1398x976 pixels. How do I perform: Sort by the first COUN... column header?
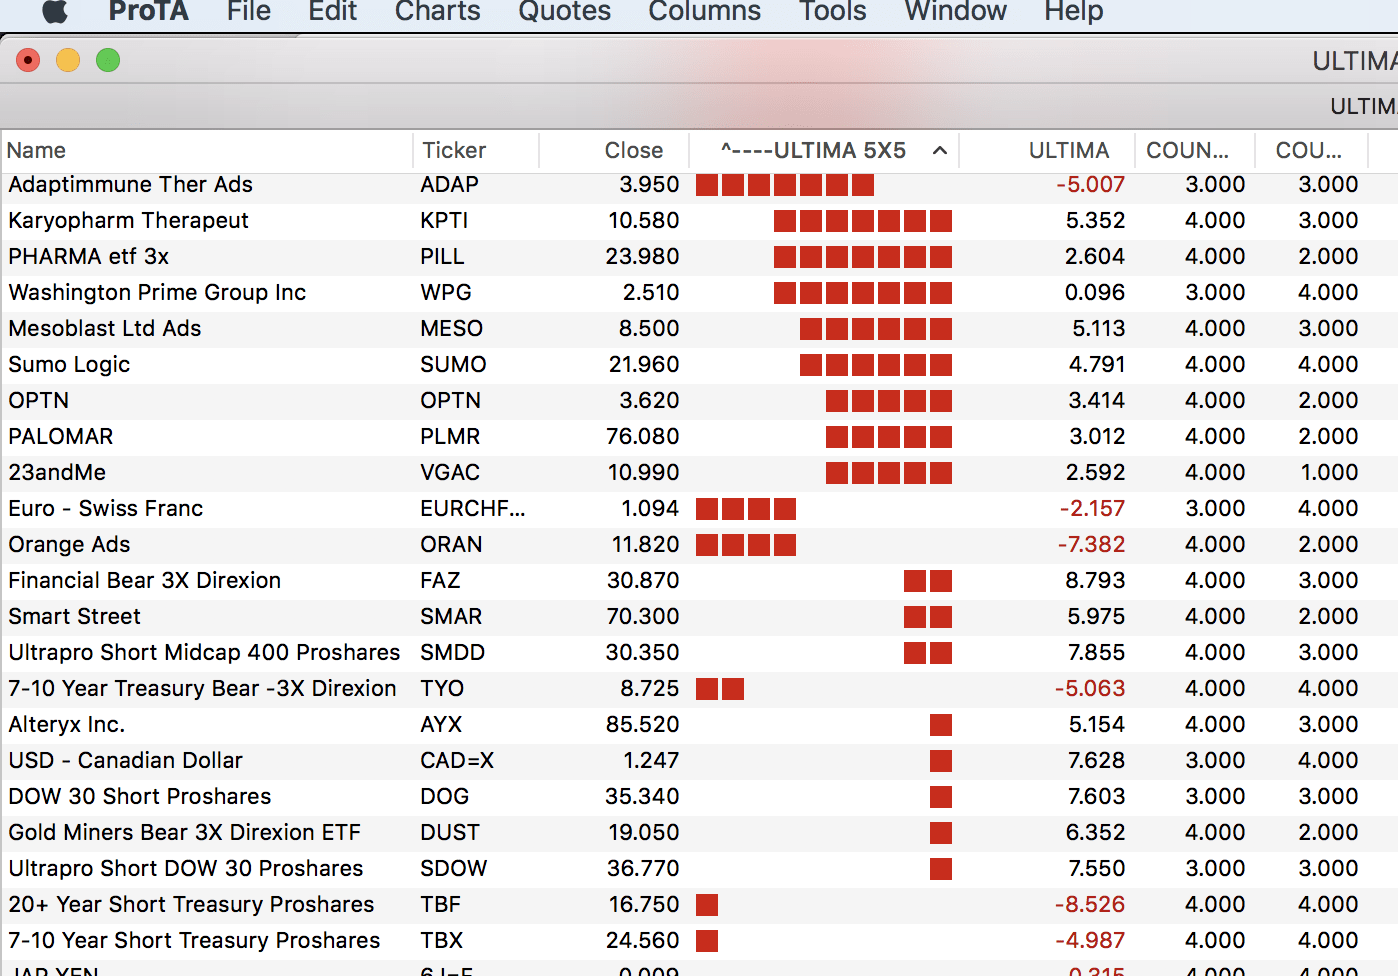coord(1194,150)
